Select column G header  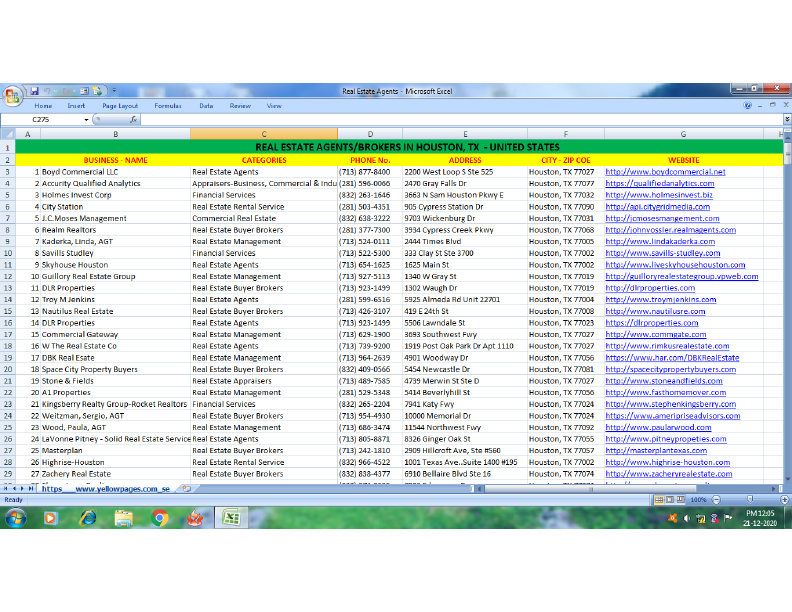(x=683, y=134)
